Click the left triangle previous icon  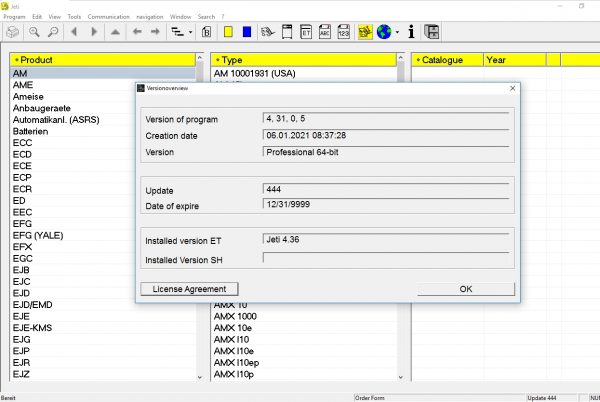pos(74,32)
